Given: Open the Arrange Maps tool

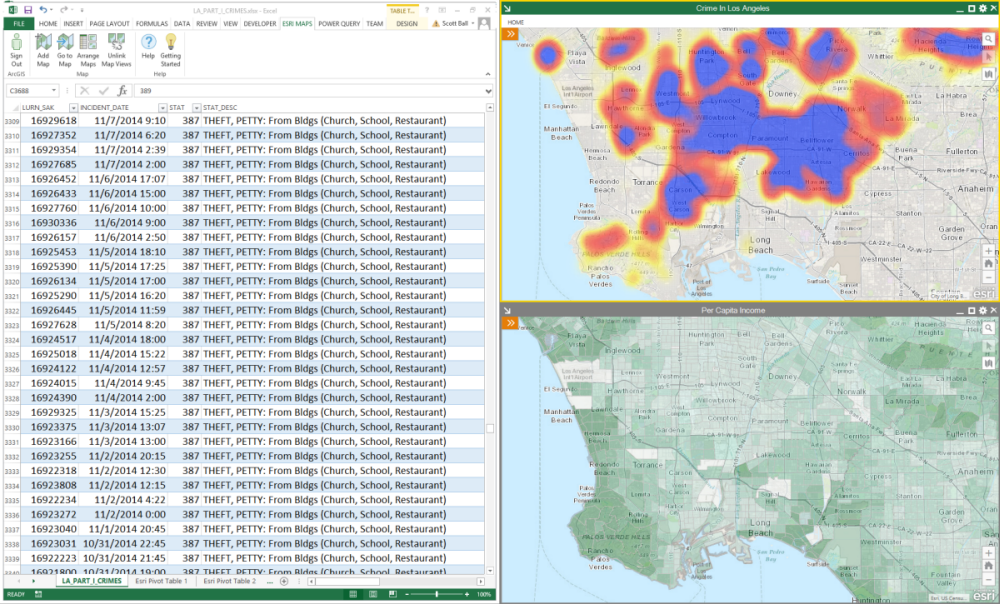Looking at the screenshot, I should pyautogui.click(x=88, y=50).
